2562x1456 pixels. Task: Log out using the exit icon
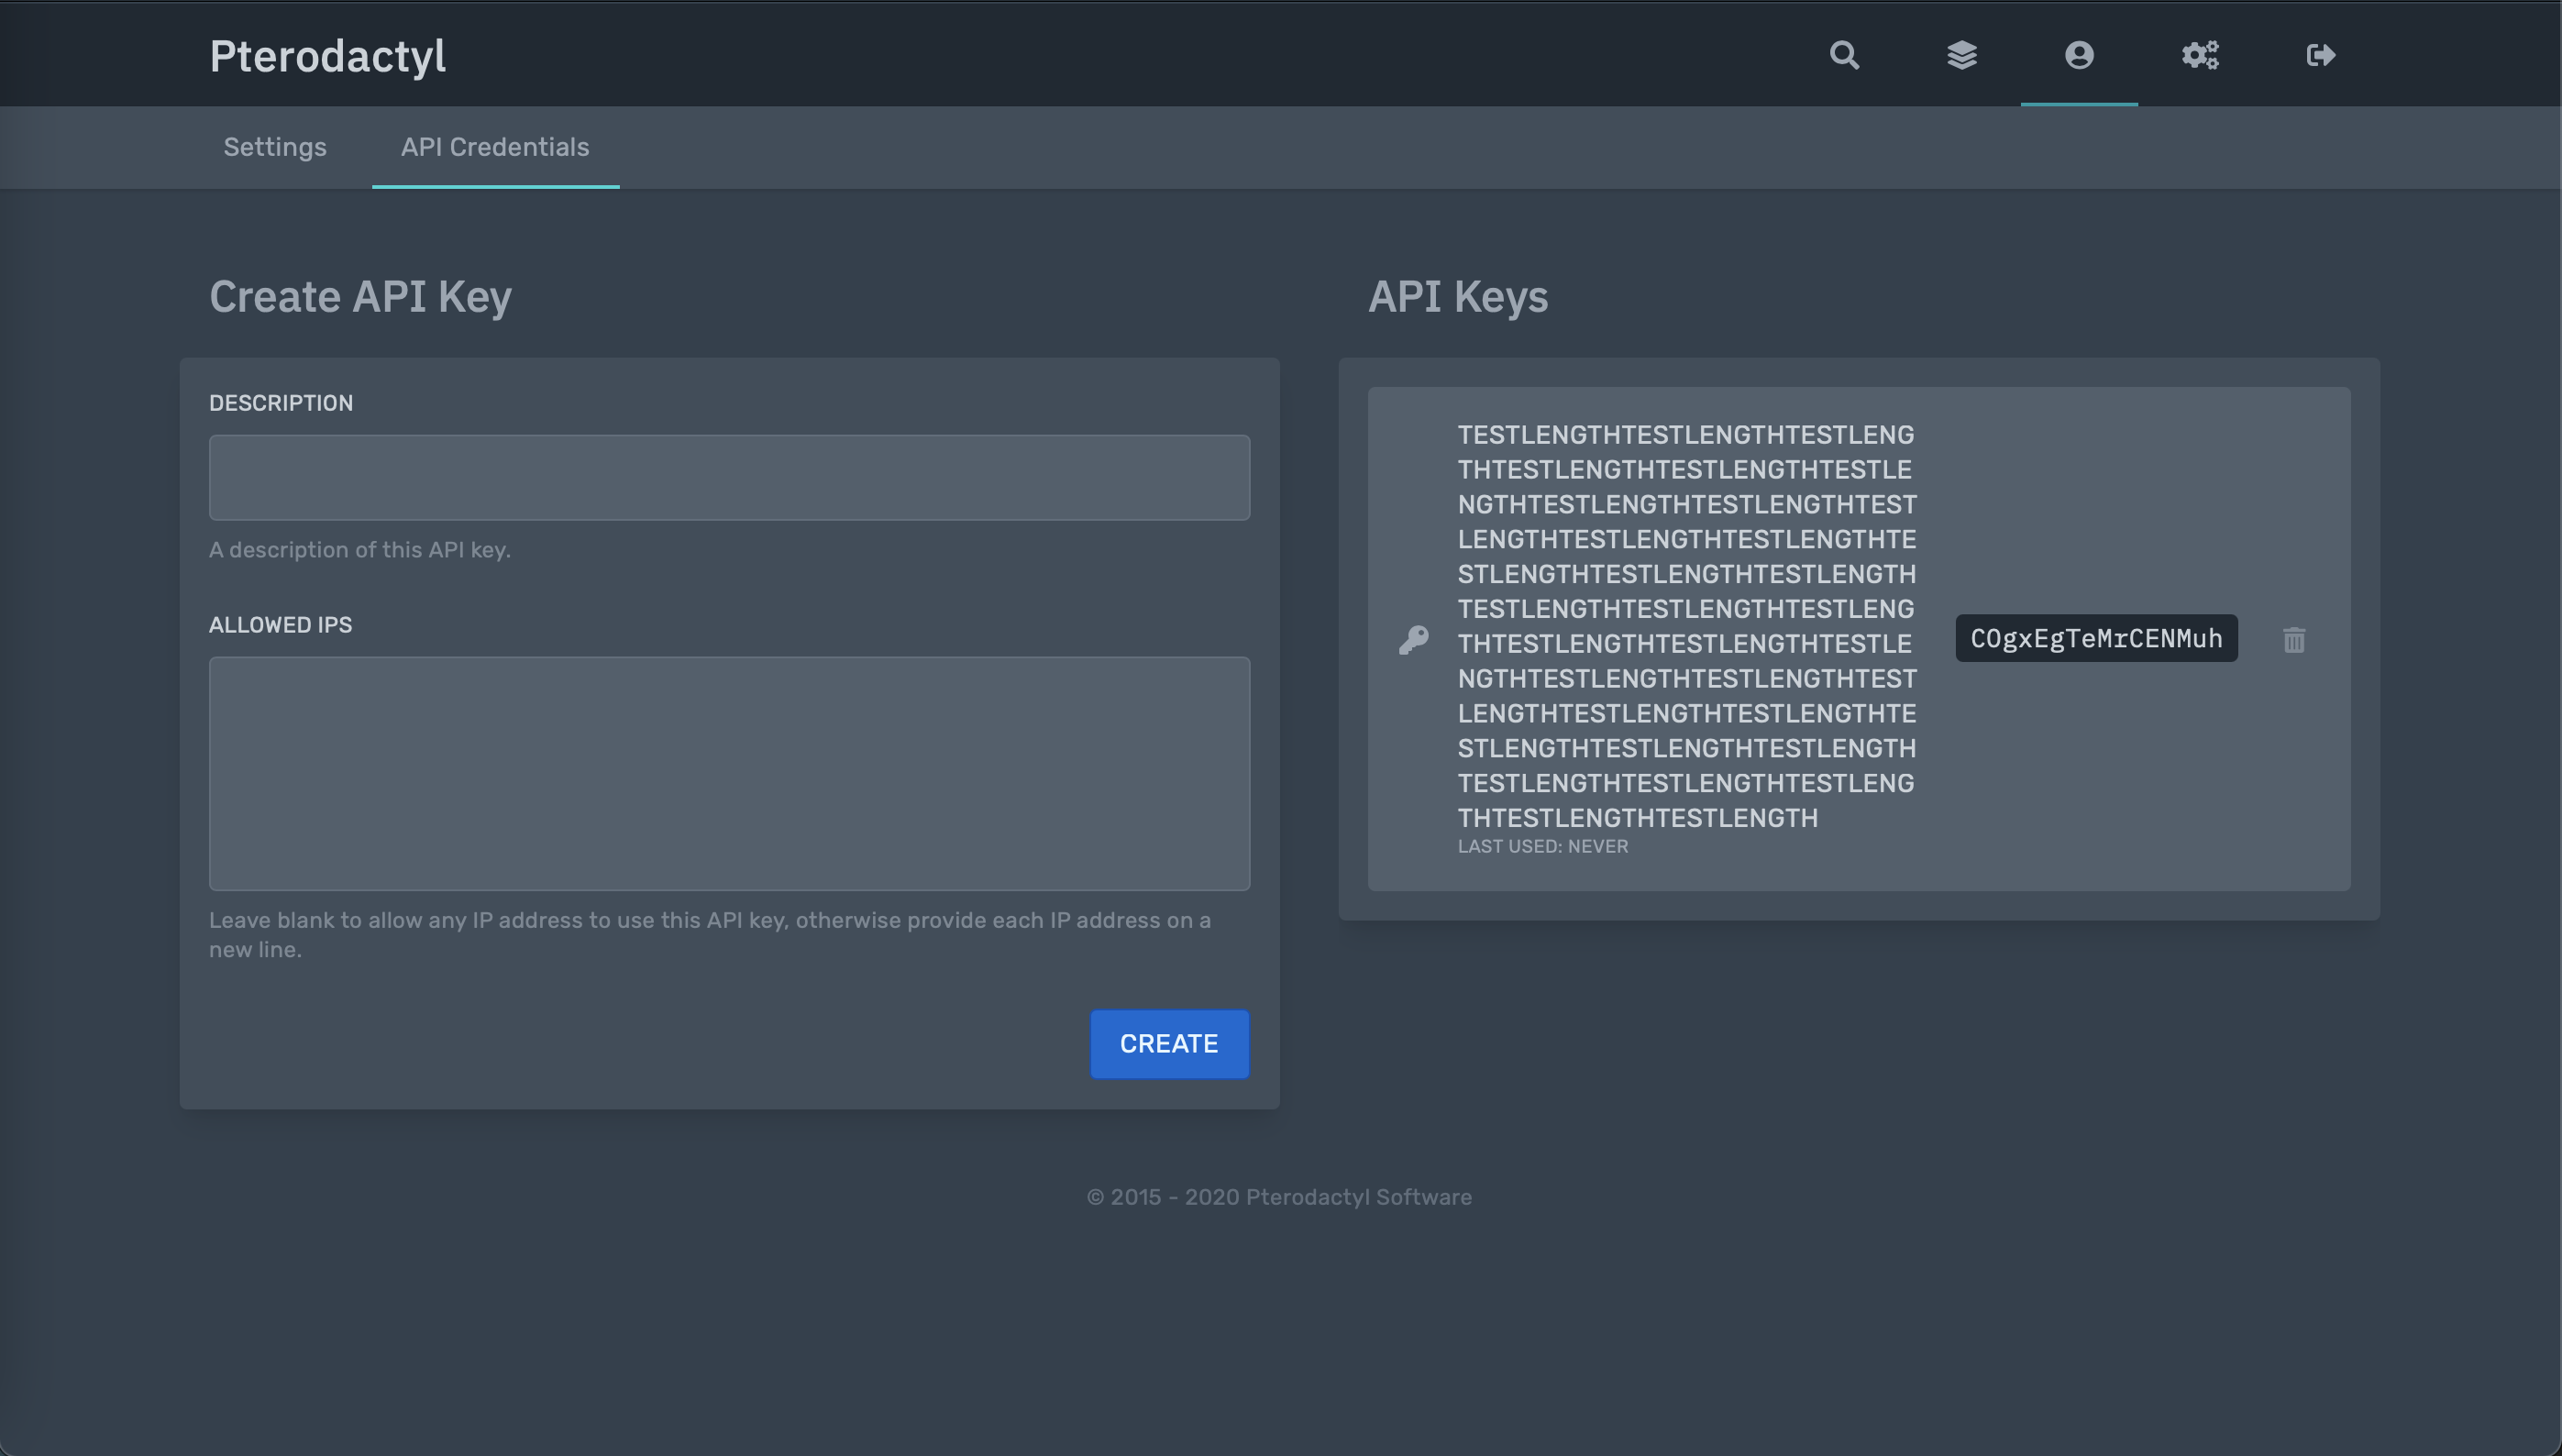click(2321, 55)
